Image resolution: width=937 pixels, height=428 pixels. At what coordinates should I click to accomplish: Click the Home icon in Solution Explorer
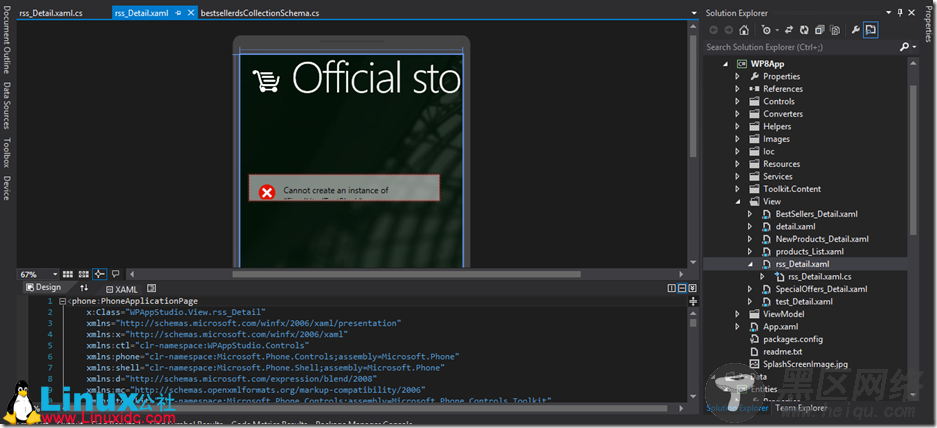(x=743, y=30)
